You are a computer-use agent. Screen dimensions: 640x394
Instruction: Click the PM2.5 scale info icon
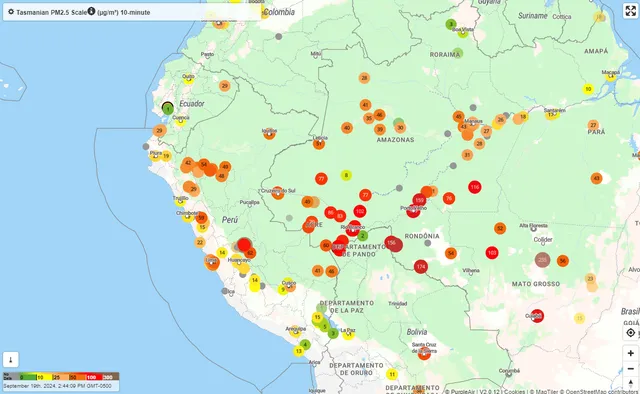(x=91, y=11)
